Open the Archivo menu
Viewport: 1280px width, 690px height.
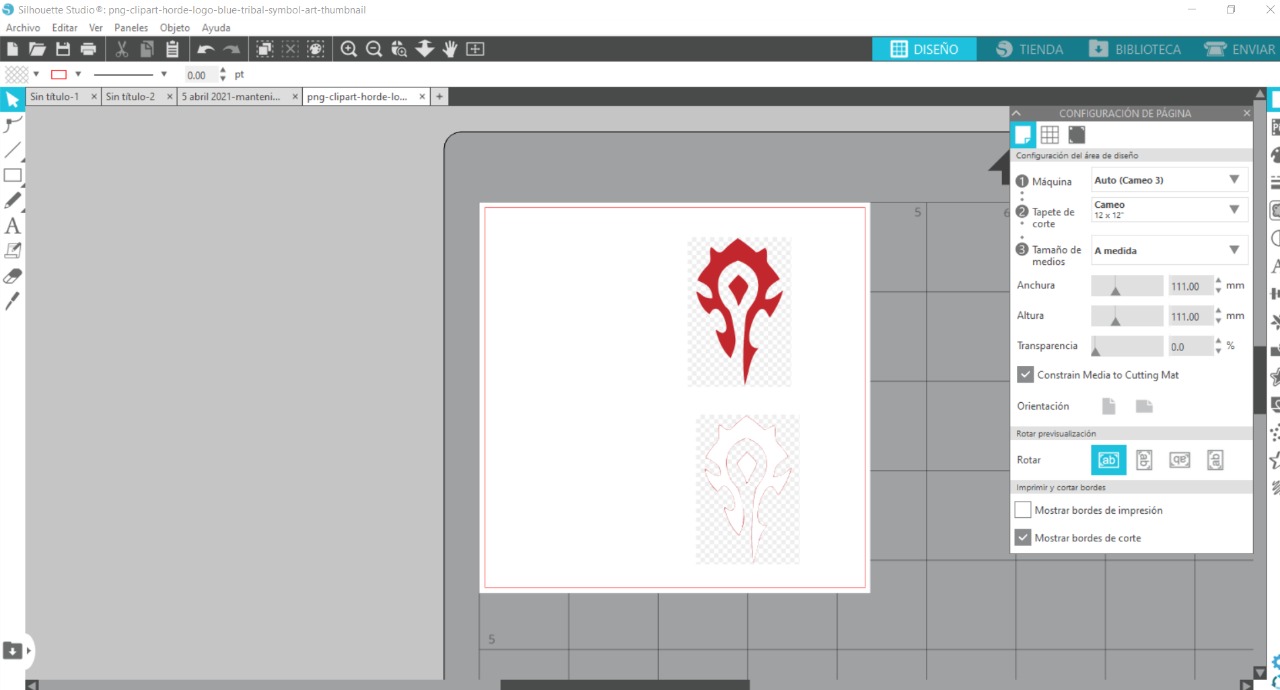[23, 28]
